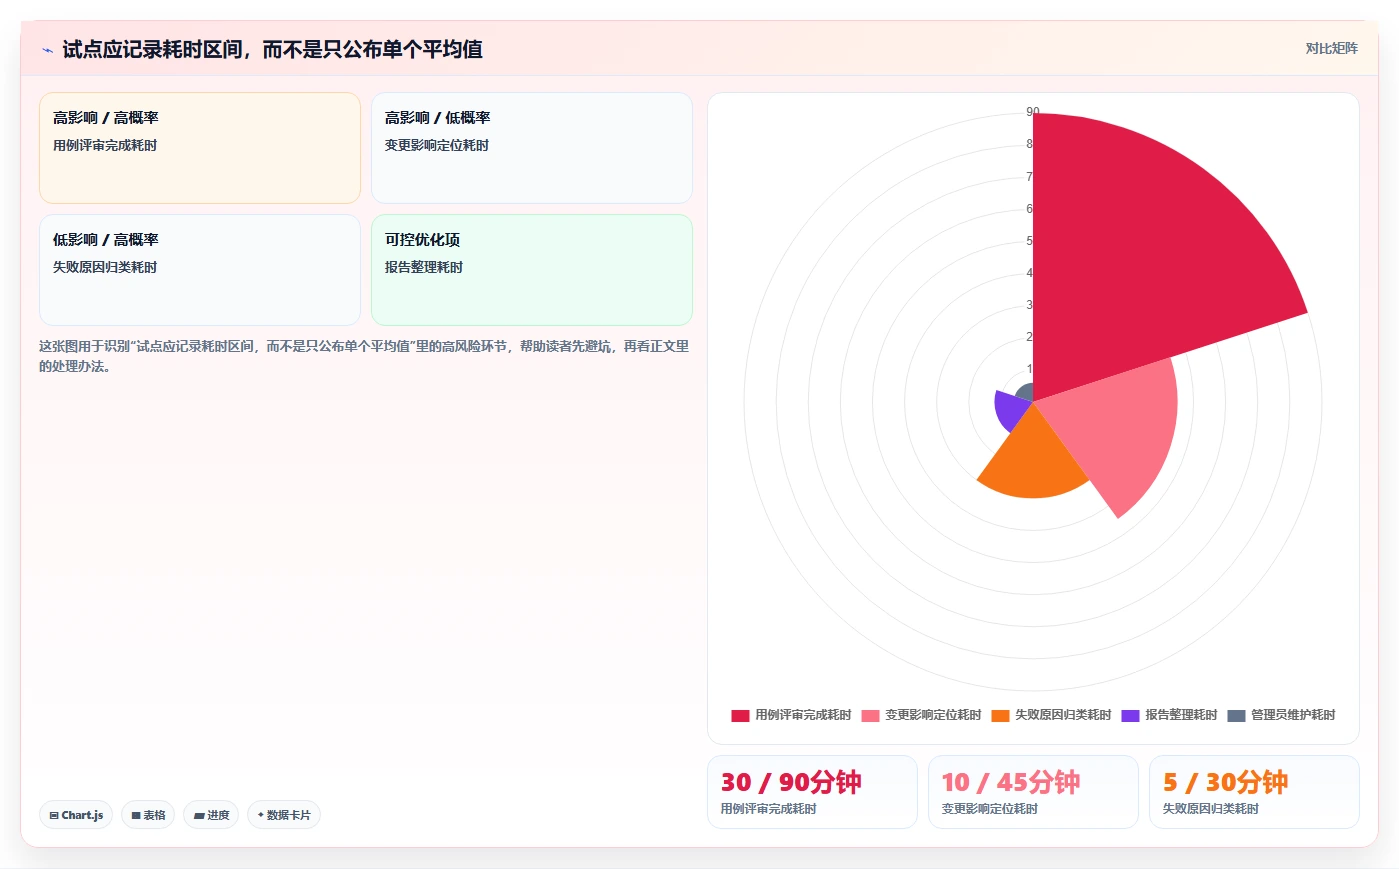Click the 10 / 45分钟 stat card
This screenshot has width=1399, height=869.
1033,792
